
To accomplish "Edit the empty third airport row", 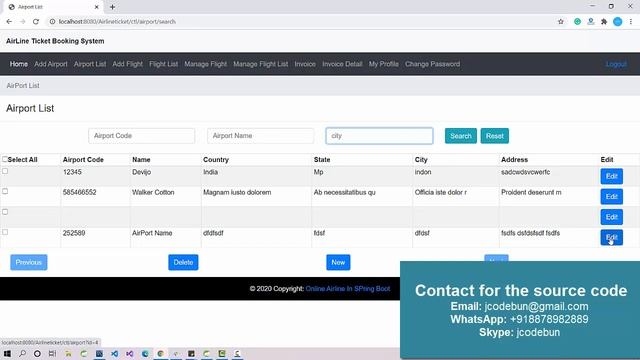I will coord(611,217).
